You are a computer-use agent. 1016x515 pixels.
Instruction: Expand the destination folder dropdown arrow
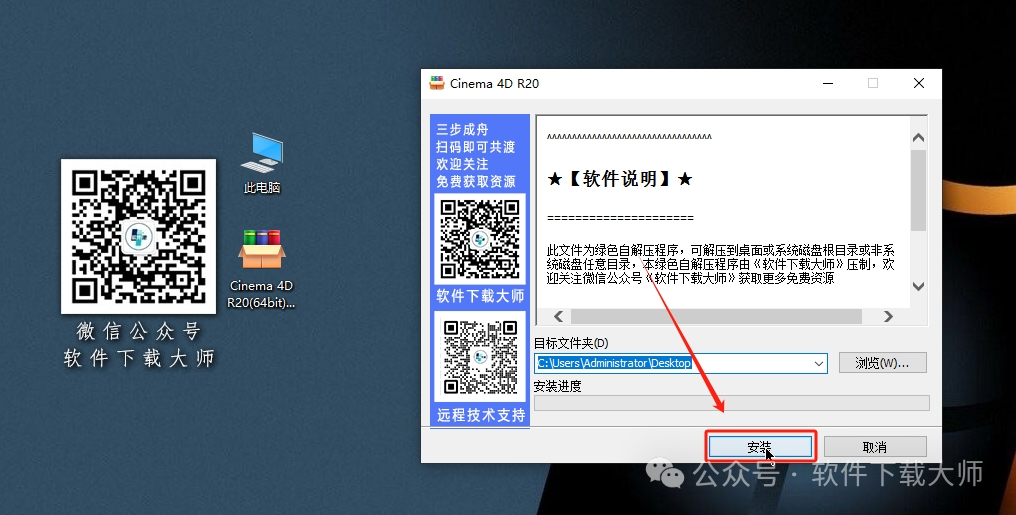coord(819,363)
